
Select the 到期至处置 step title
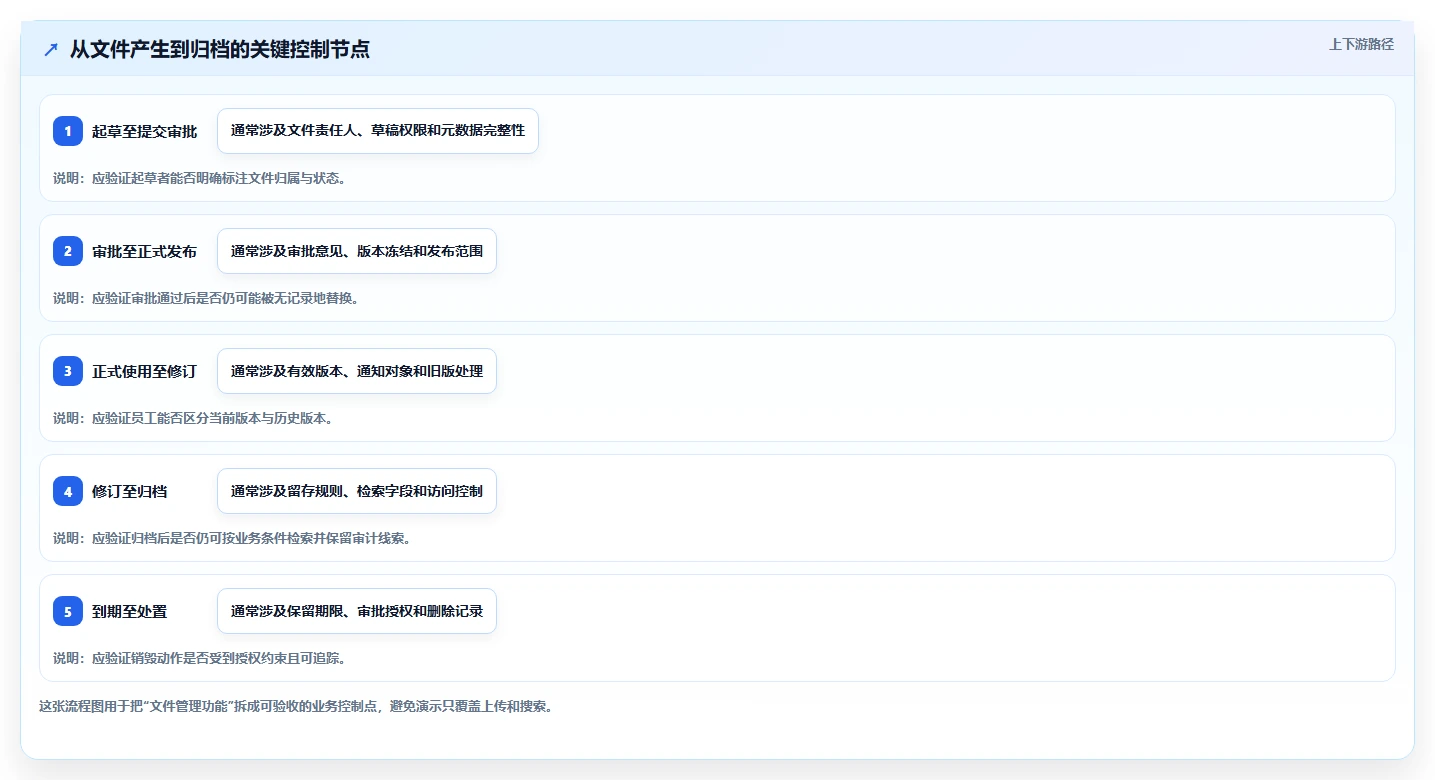click(x=130, y=611)
